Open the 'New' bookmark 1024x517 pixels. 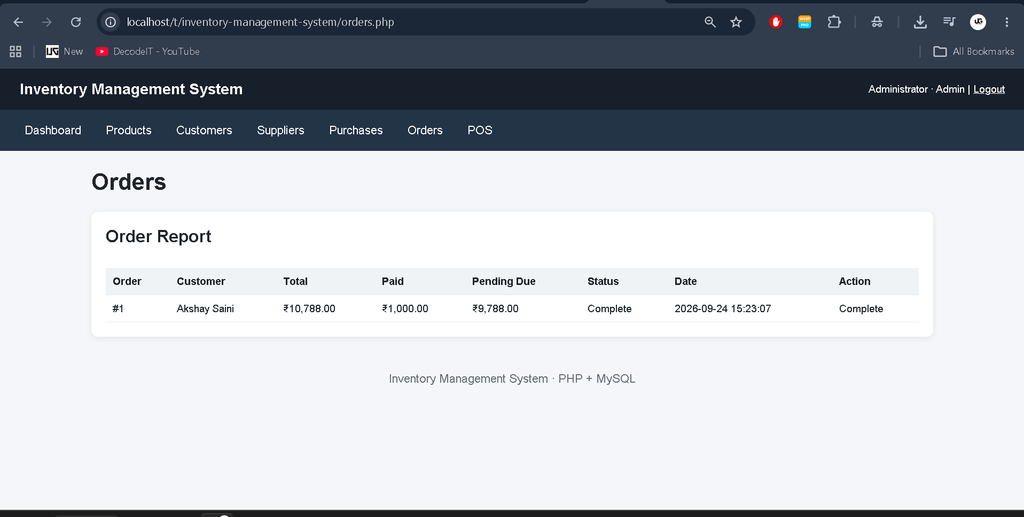(64, 52)
